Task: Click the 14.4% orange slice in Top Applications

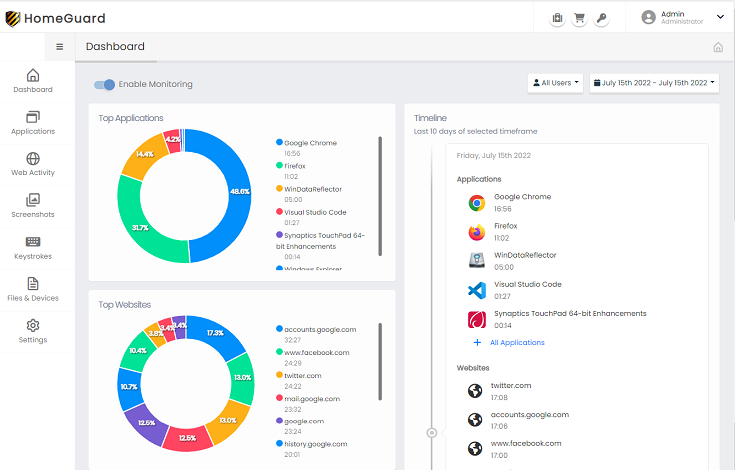Action: (144, 156)
